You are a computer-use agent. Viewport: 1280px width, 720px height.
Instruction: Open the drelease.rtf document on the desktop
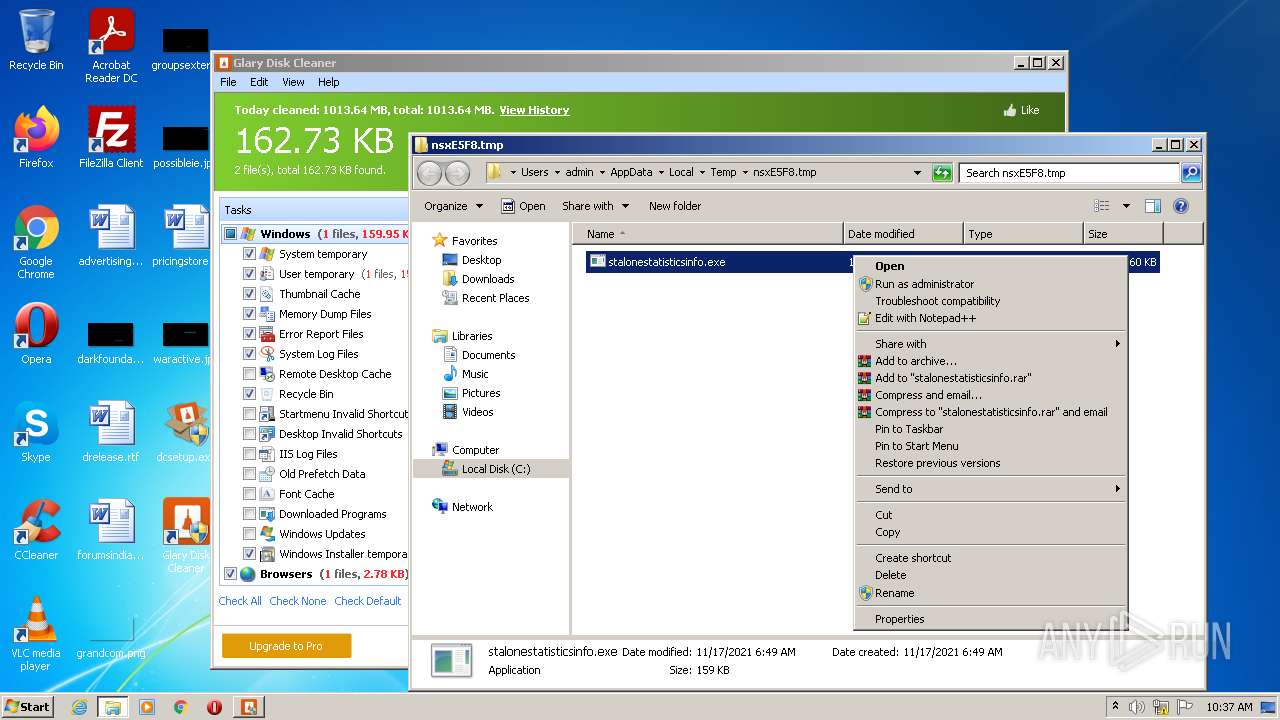(111, 432)
